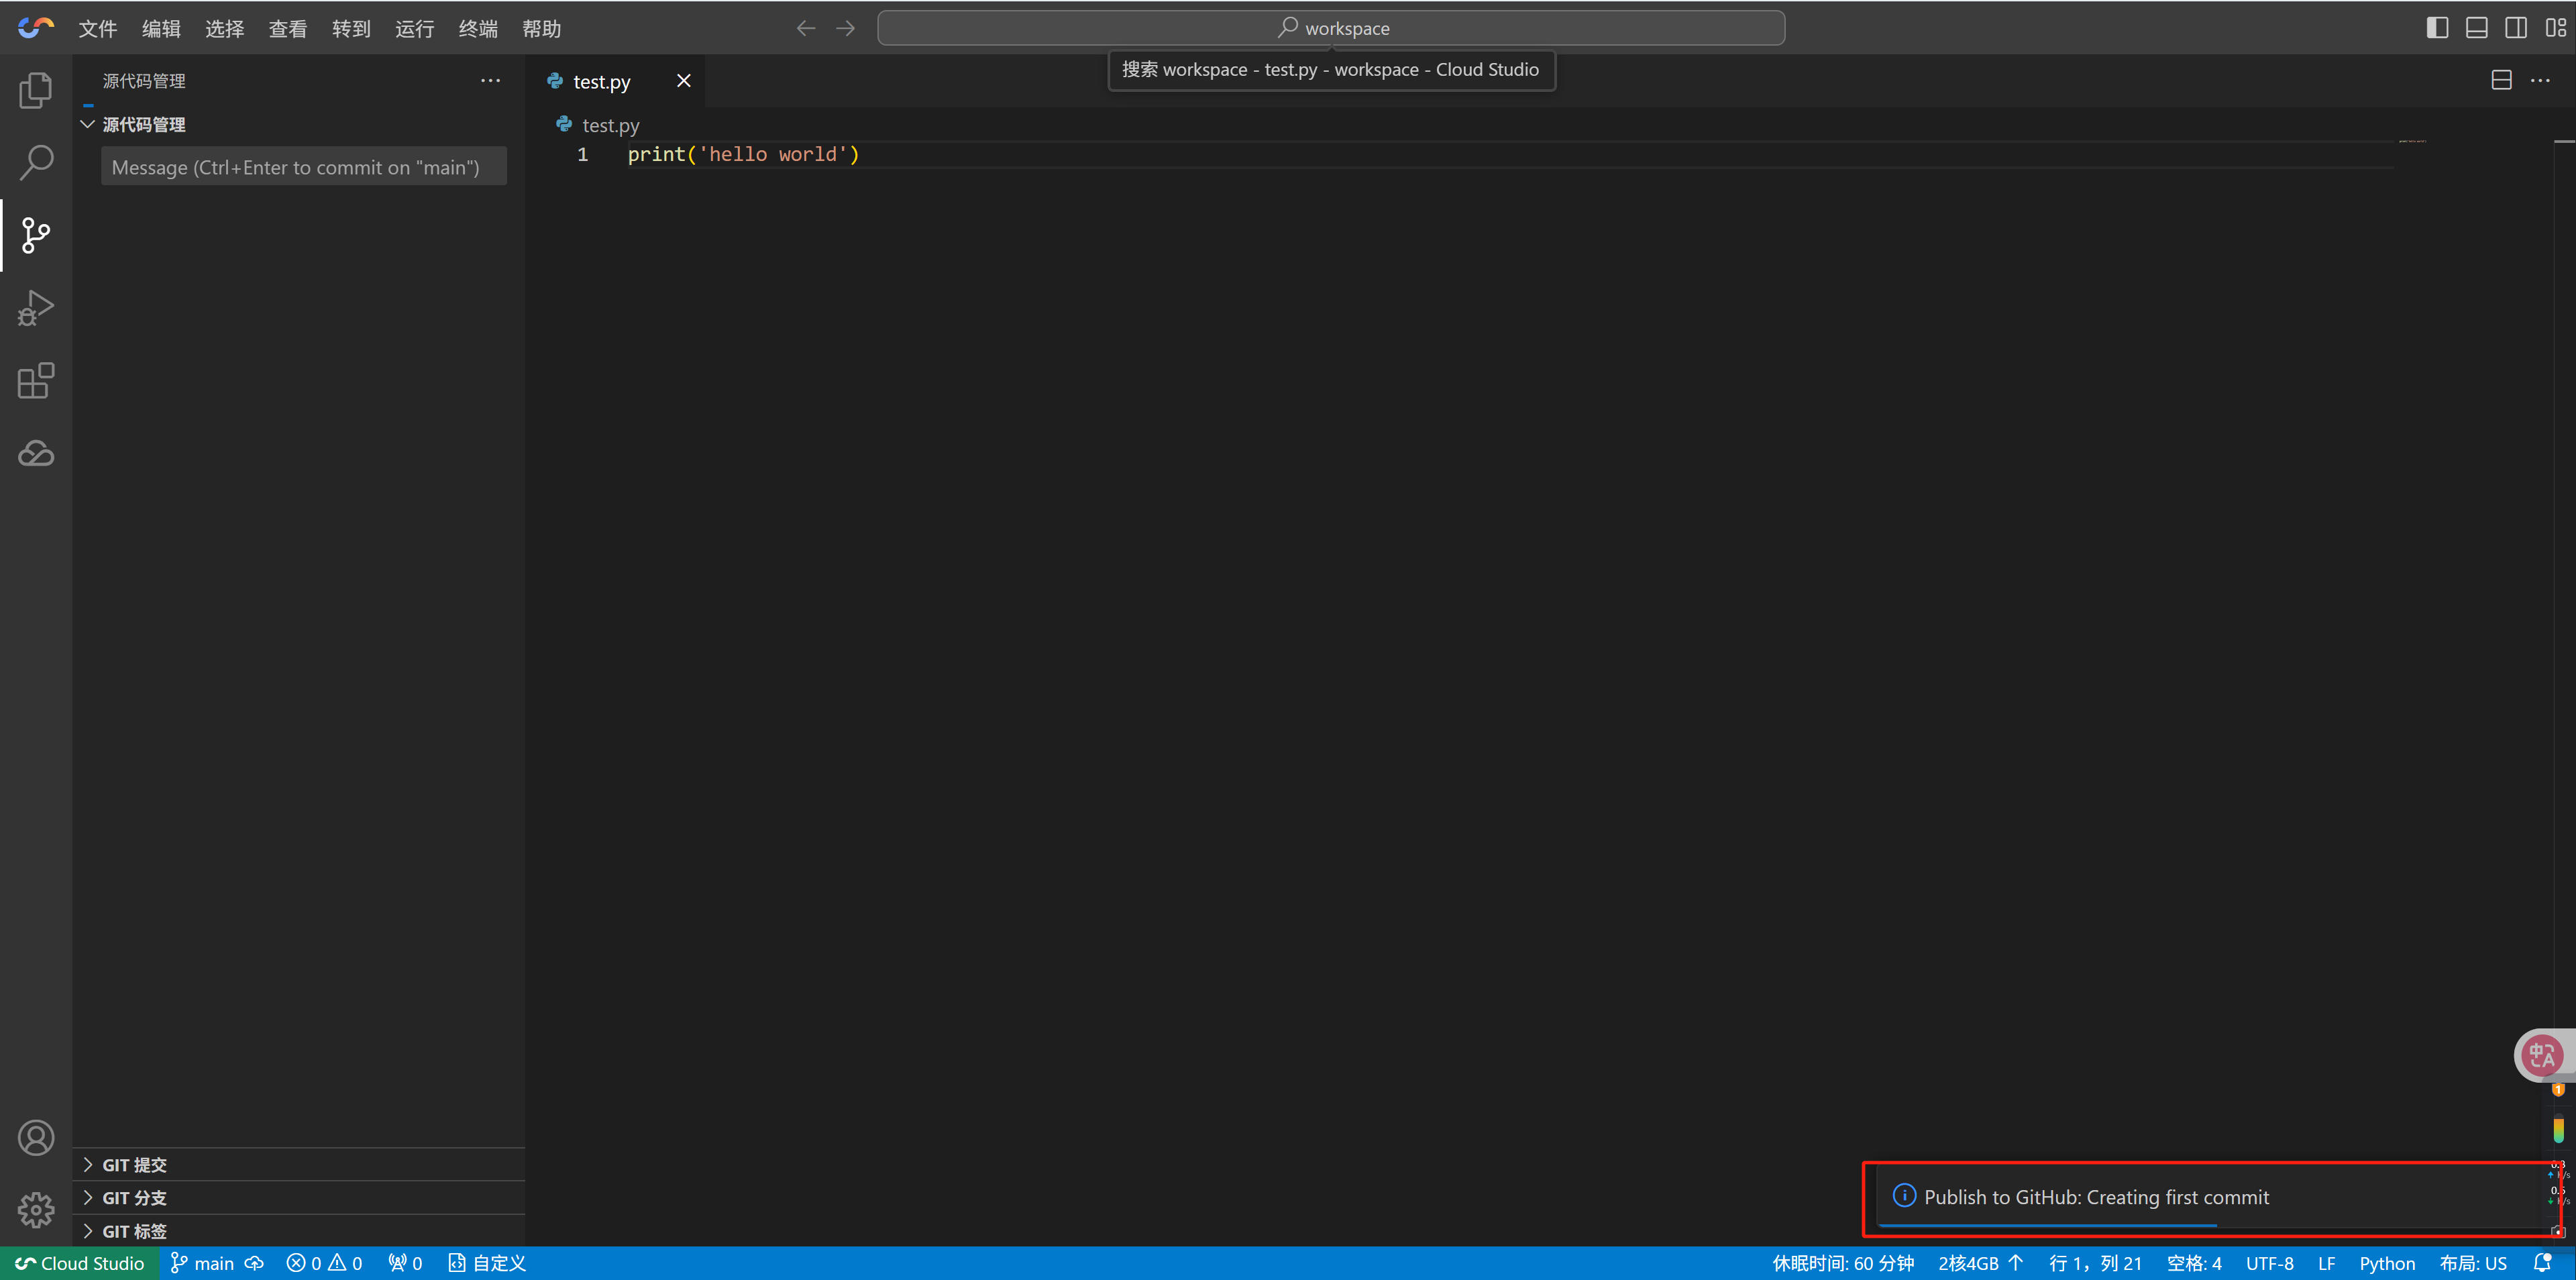
Task: Toggle the primary sidebar layout button
Action: [x=2437, y=28]
